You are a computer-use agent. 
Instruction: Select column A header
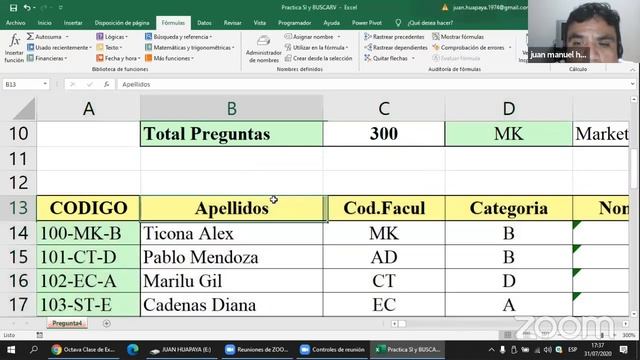88,109
